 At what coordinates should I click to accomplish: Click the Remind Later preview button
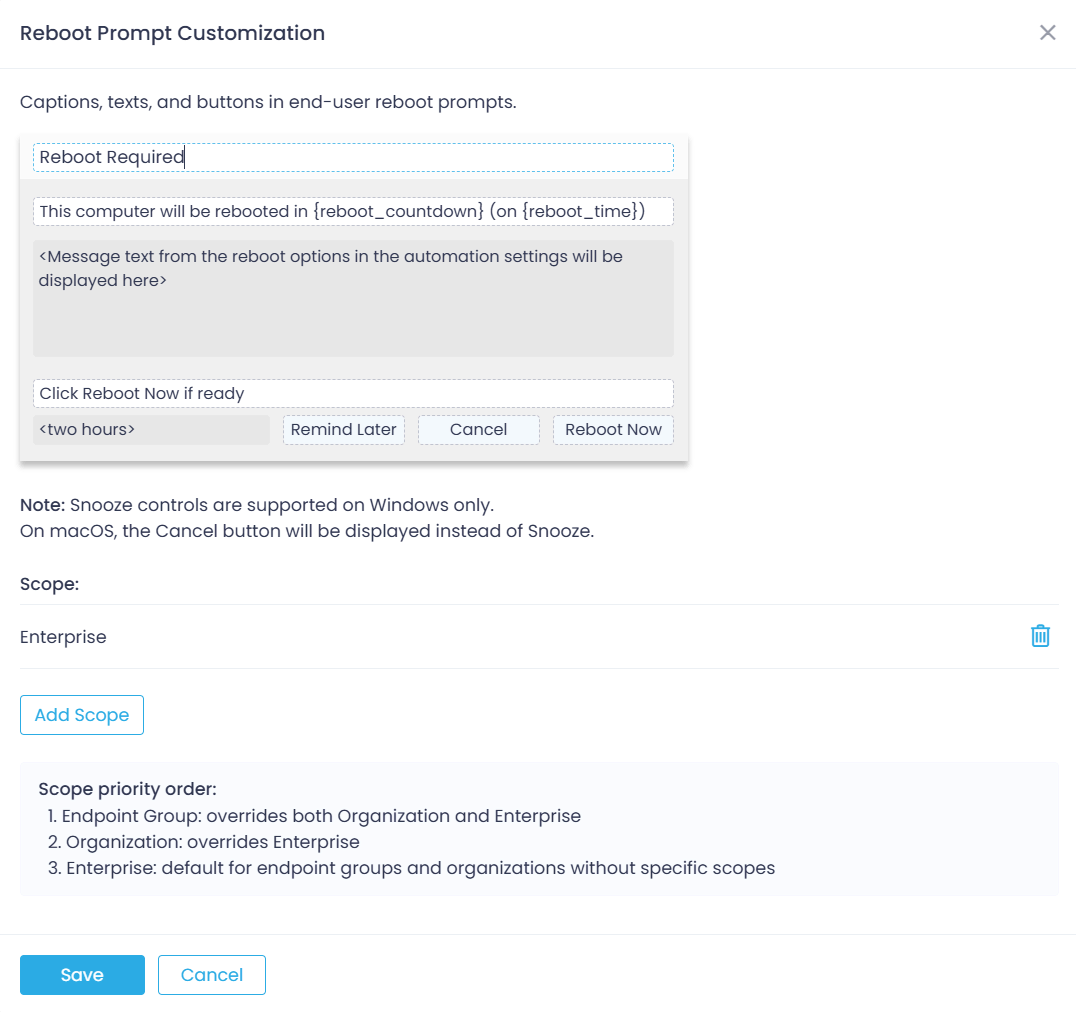pyautogui.click(x=343, y=429)
